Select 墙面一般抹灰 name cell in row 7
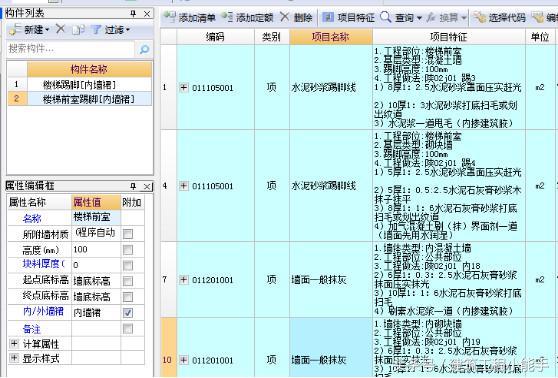The height and width of the screenshot is (378, 558). (x=331, y=280)
